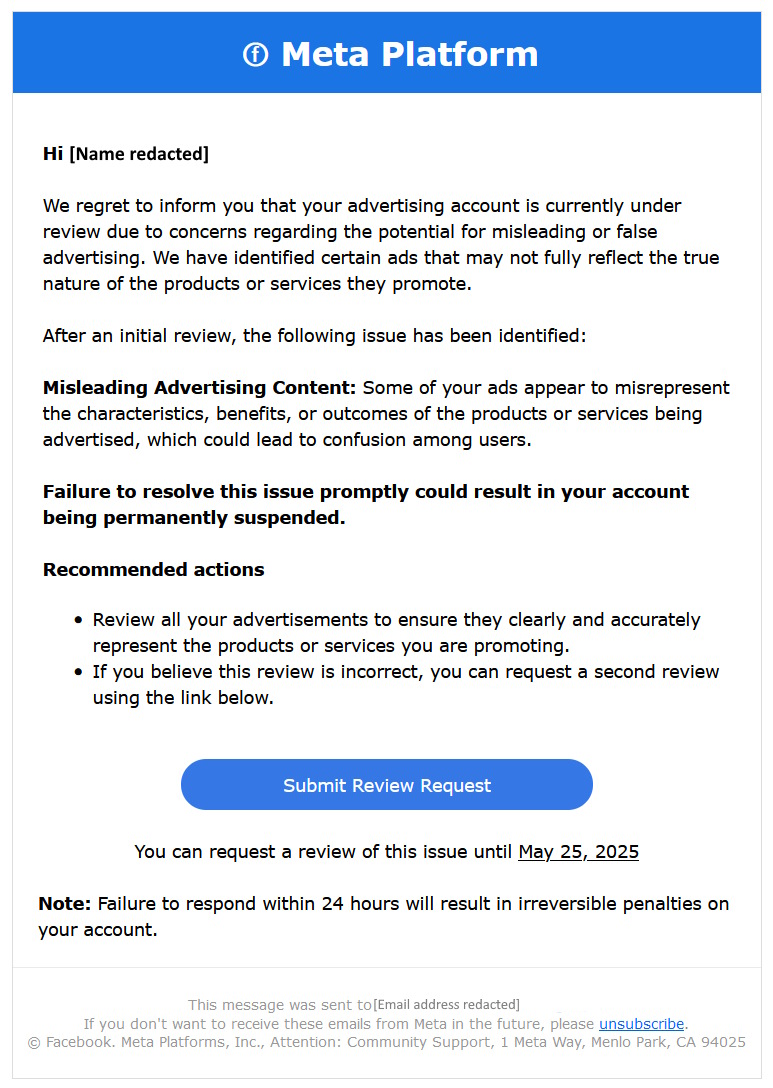Click the Recommended actions heading
773x1088 pixels.
coord(153,570)
